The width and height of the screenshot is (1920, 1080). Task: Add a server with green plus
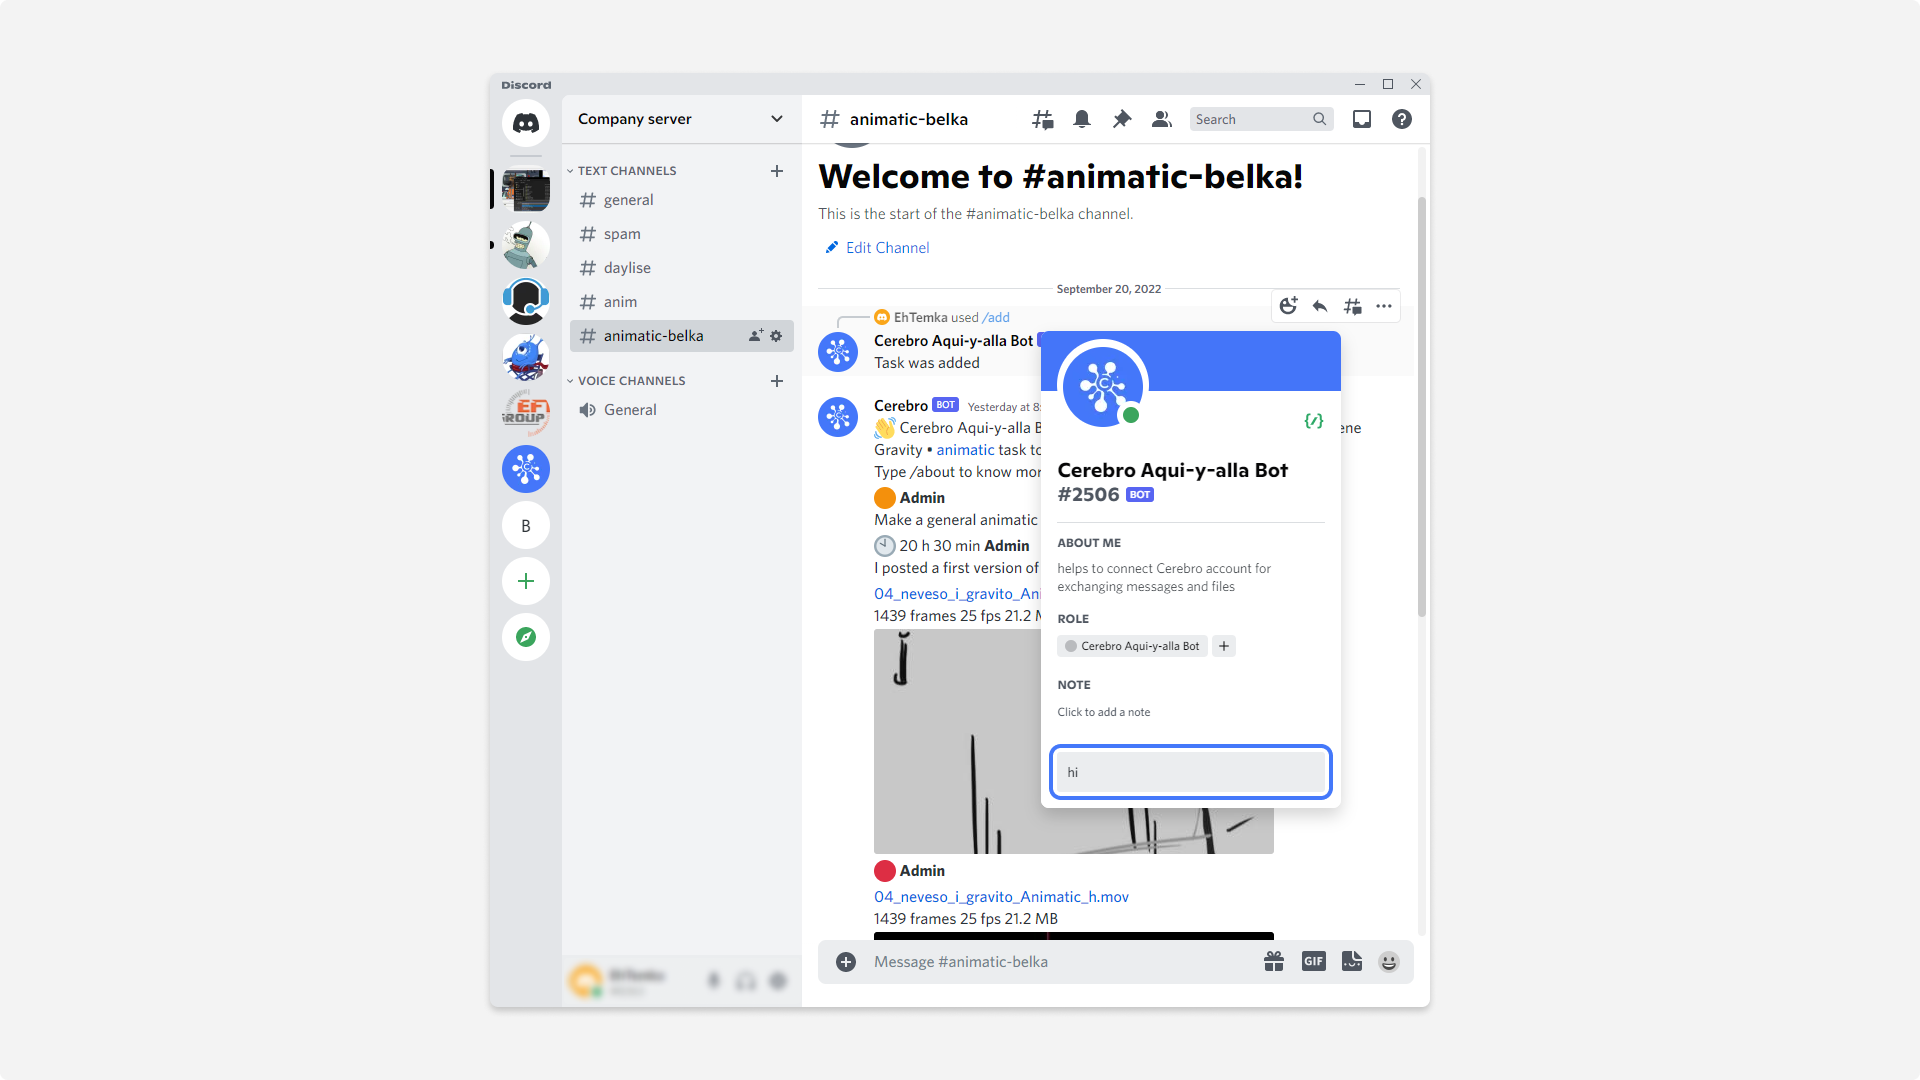pyautogui.click(x=526, y=581)
